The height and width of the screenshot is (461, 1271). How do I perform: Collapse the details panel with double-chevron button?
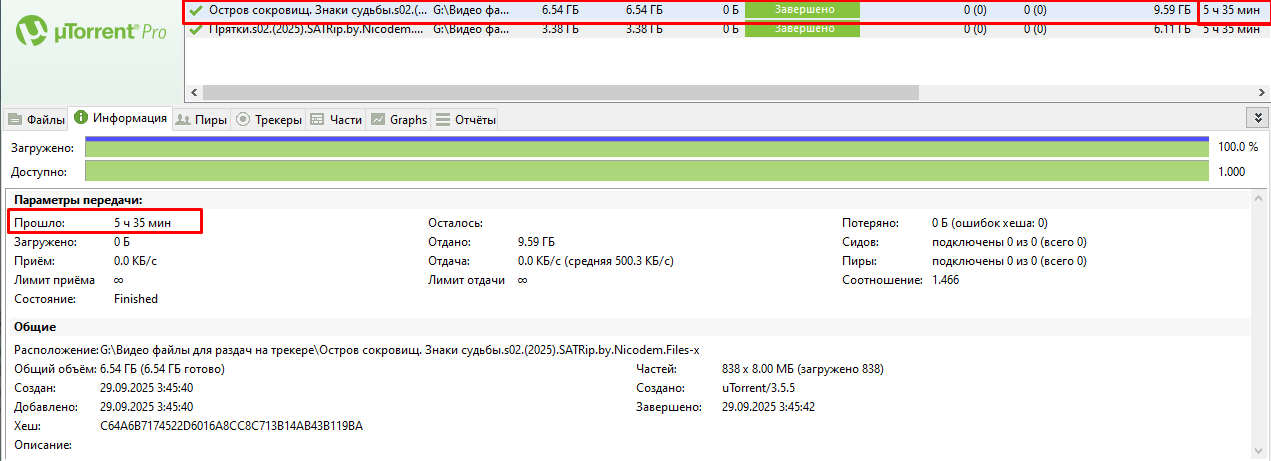point(1258,118)
